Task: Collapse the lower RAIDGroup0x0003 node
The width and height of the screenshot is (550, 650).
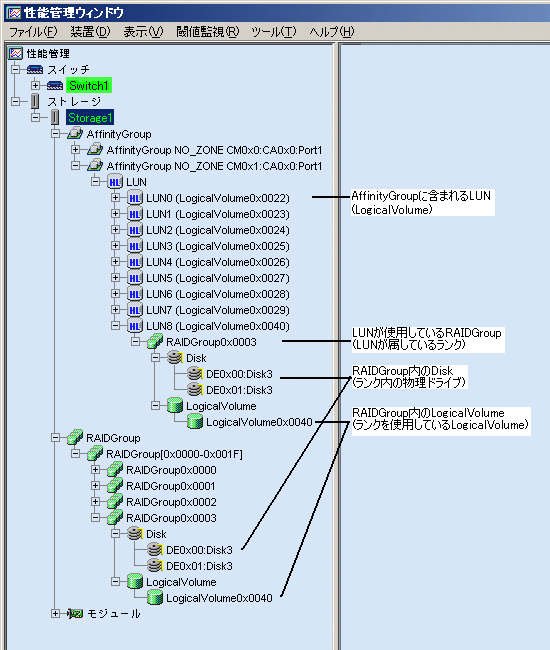Action: (95, 518)
